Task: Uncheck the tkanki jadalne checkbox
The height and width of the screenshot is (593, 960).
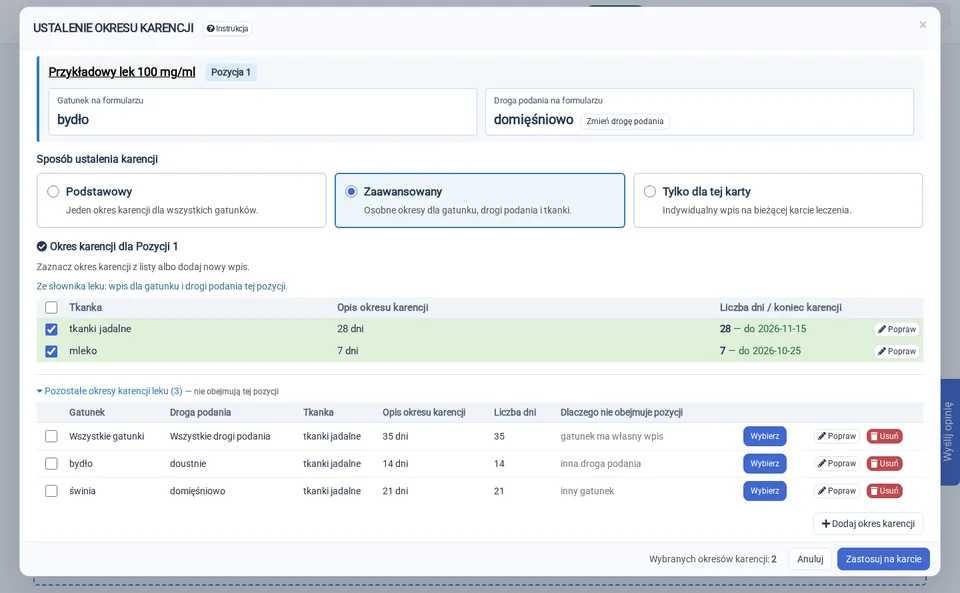Action: [51, 329]
